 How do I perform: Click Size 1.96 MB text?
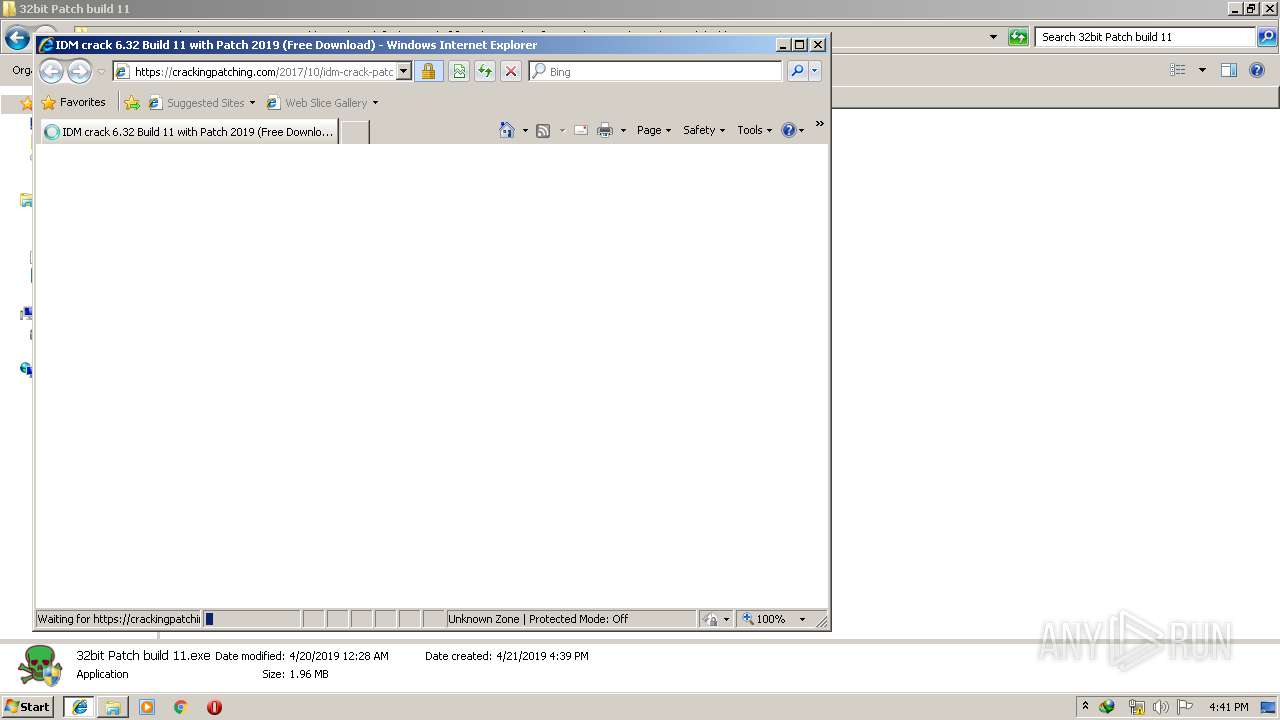[295, 674]
